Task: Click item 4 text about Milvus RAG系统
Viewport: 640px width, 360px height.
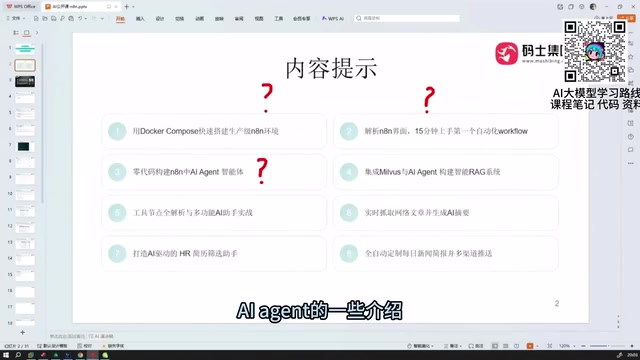Action: (432, 172)
